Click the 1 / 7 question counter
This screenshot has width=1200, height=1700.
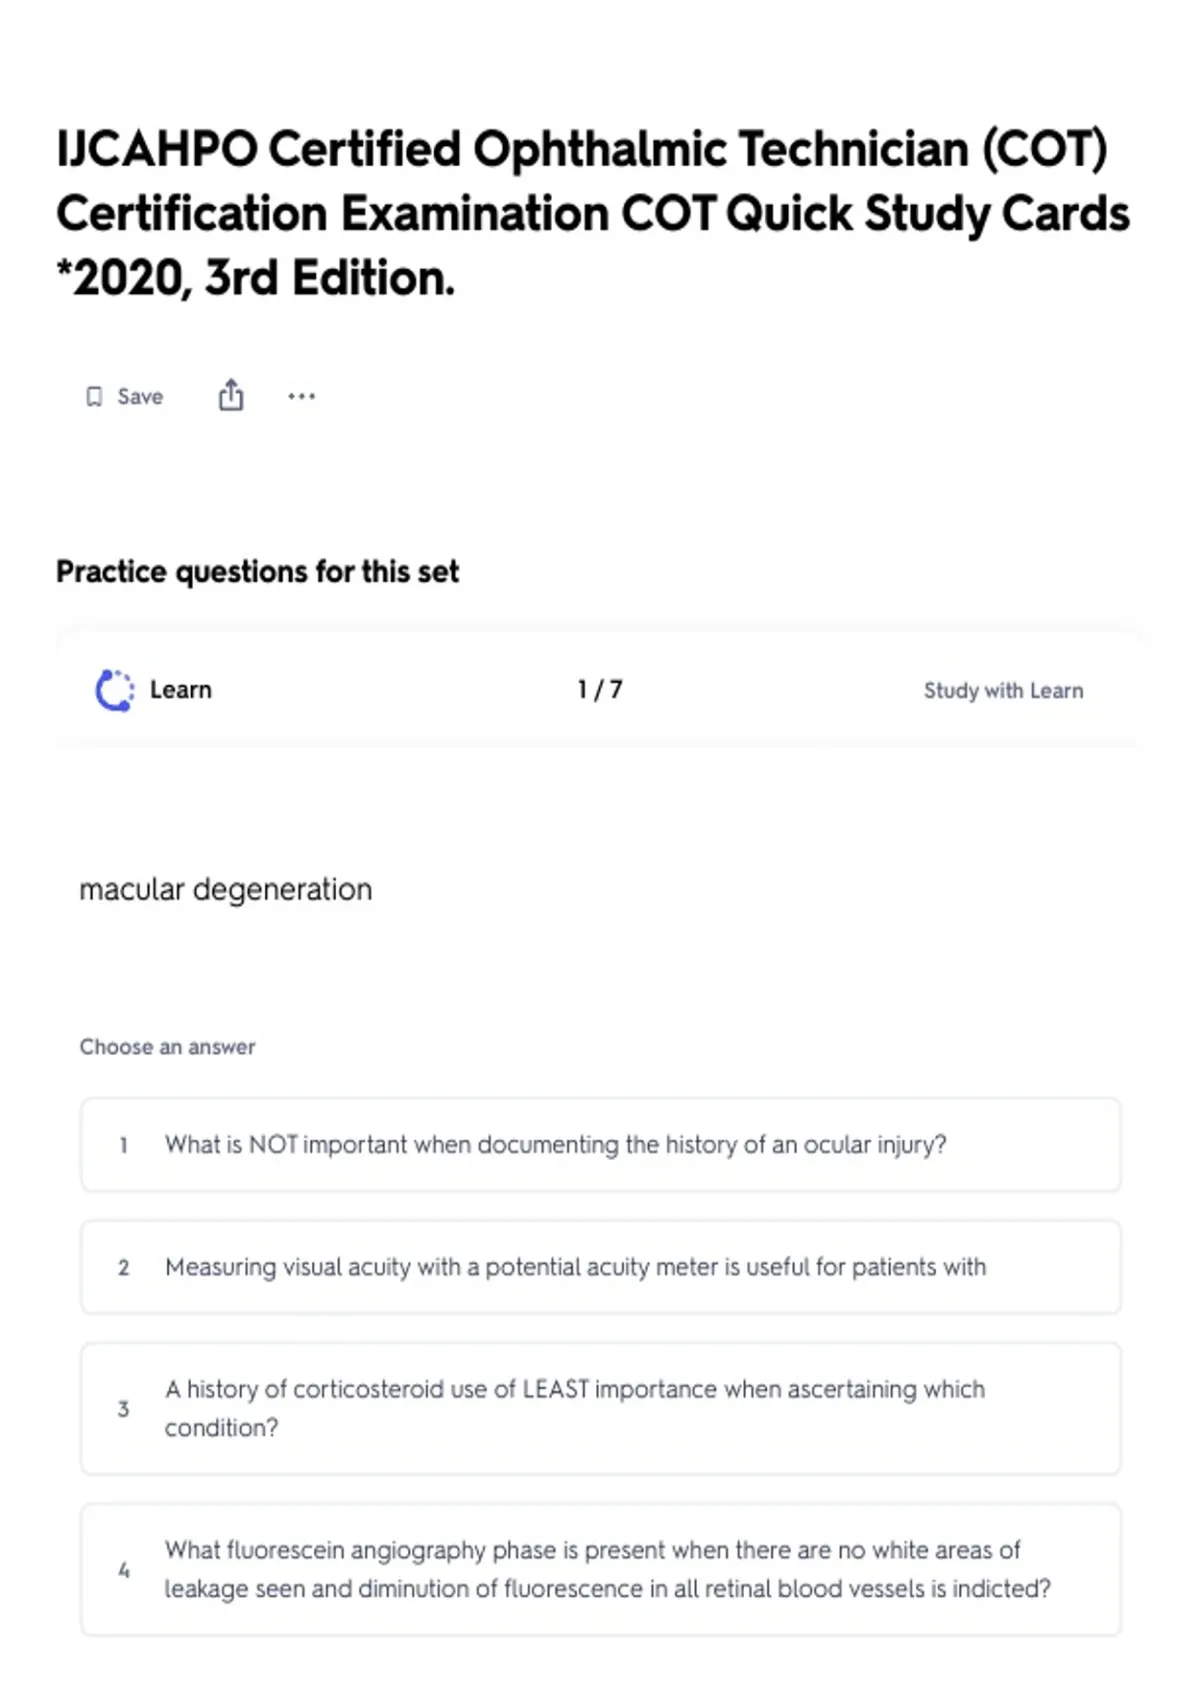tap(600, 690)
